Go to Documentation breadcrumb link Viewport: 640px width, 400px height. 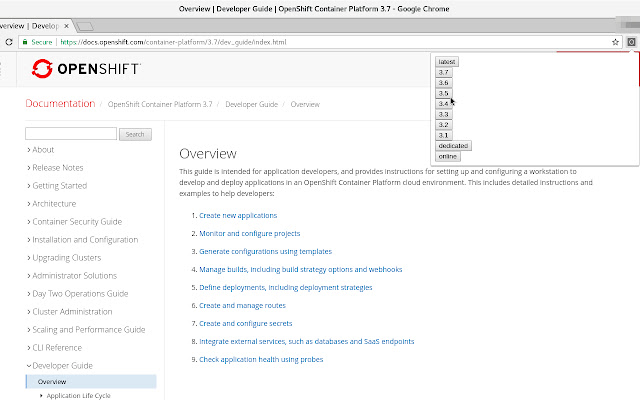click(60, 104)
